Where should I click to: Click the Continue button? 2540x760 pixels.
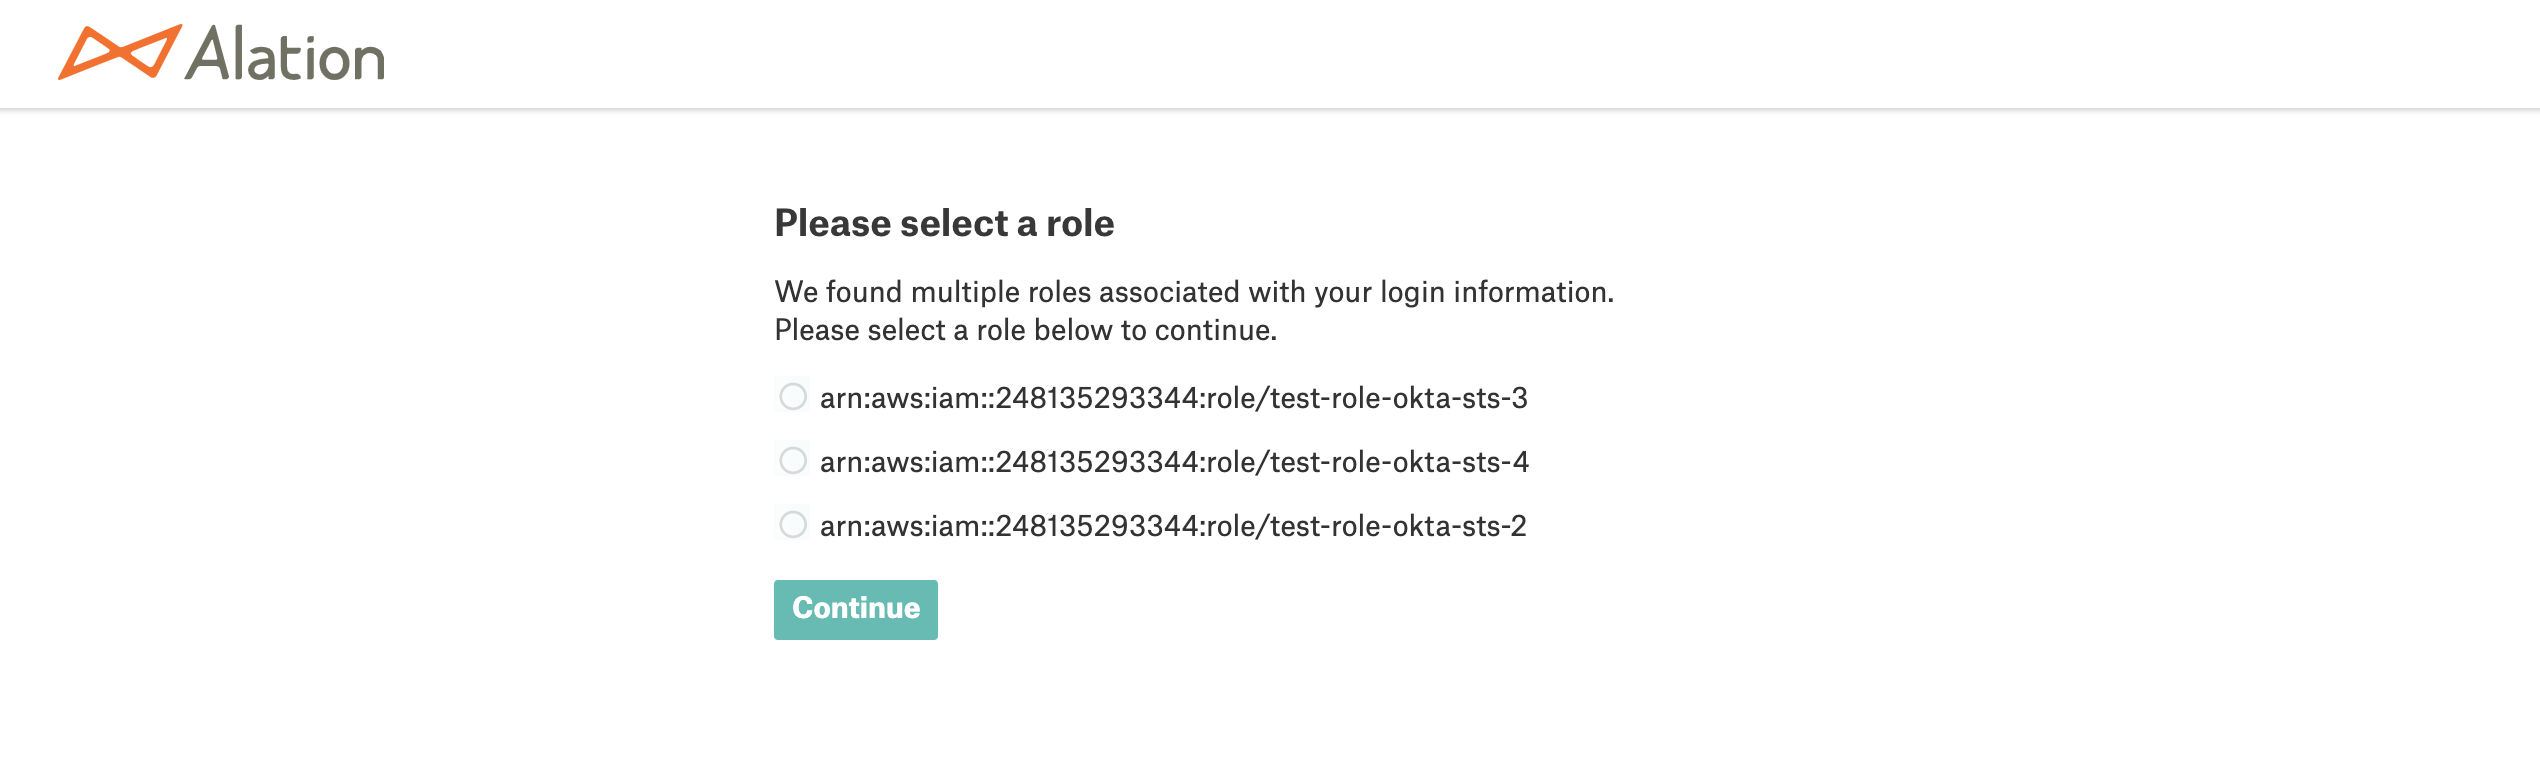tap(856, 609)
